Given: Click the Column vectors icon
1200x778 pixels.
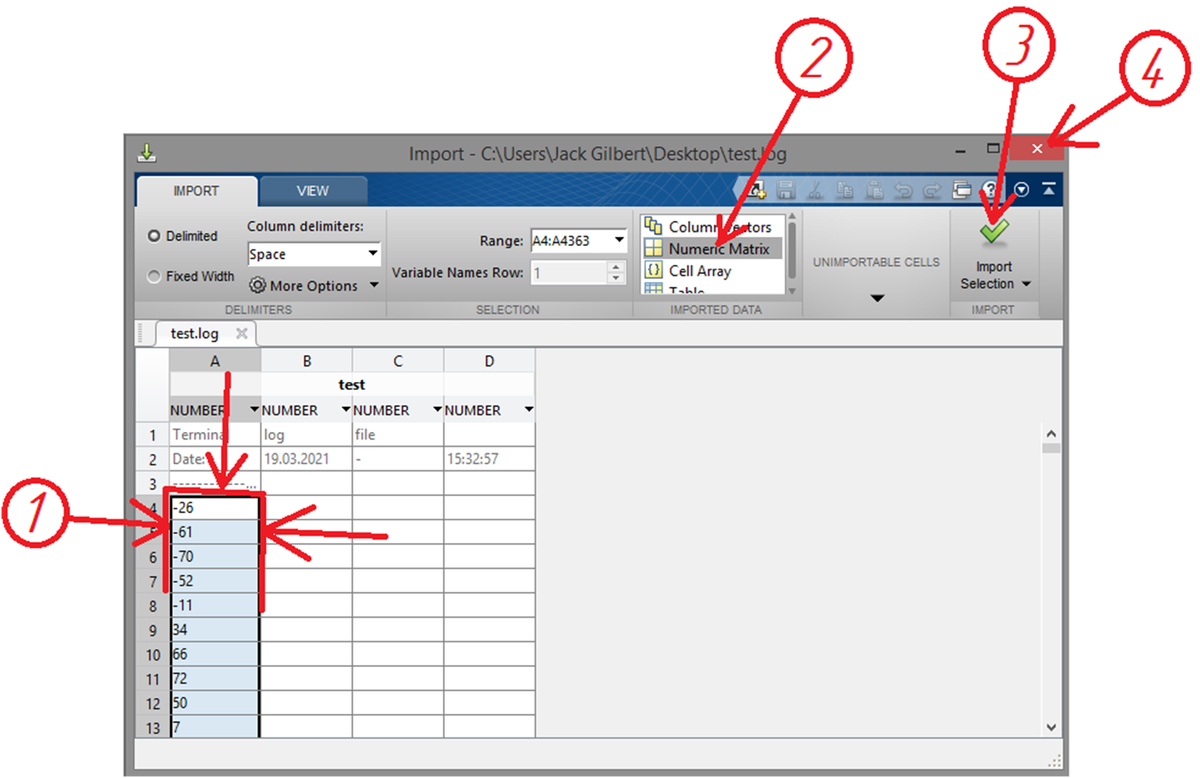Looking at the screenshot, I should coord(654,226).
